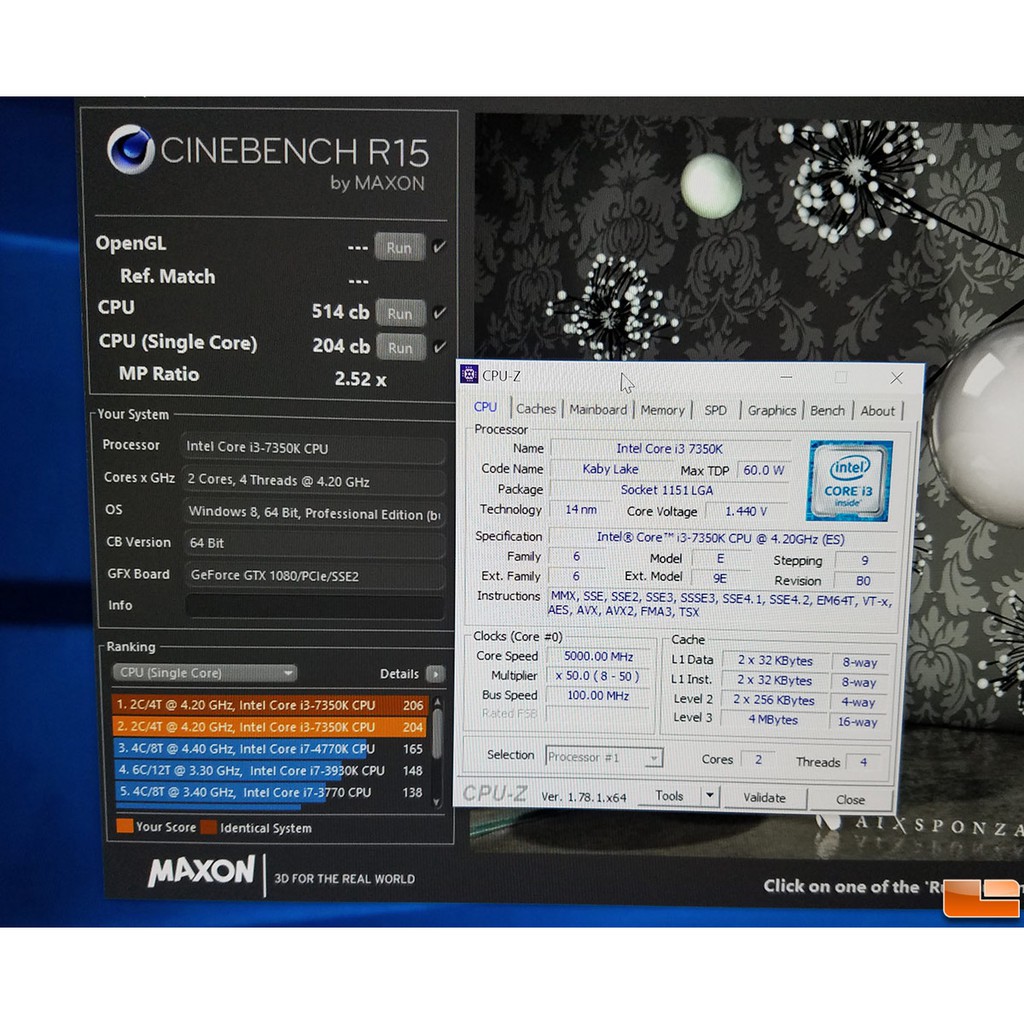Open the Mainboard tab
Image resolution: width=1024 pixels, height=1024 pixels.
point(598,409)
